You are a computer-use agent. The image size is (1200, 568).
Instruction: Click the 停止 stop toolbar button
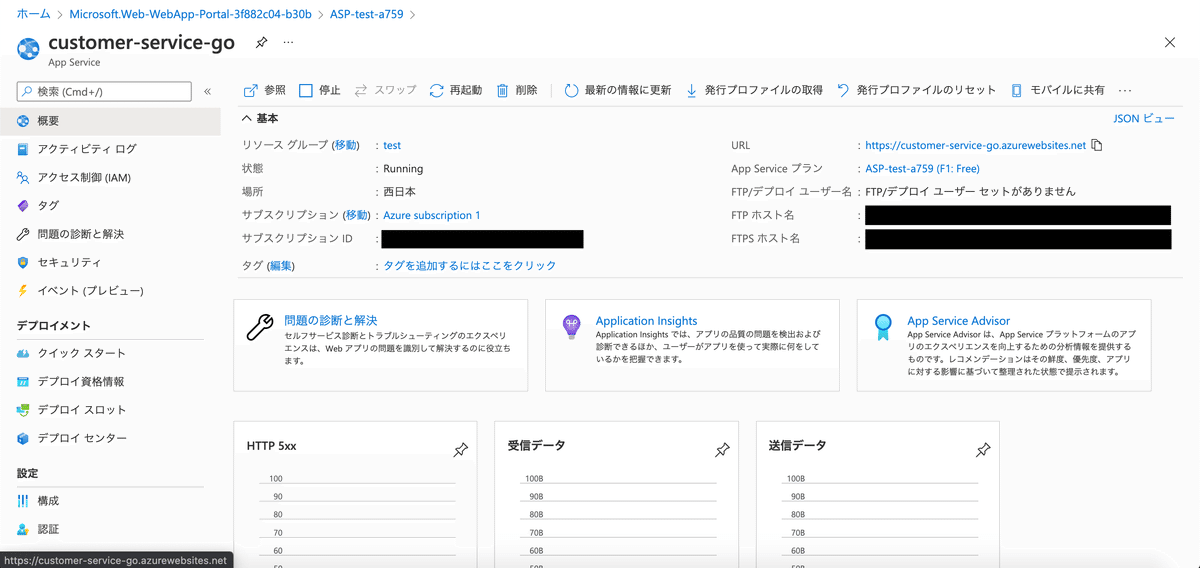pos(320,90)
